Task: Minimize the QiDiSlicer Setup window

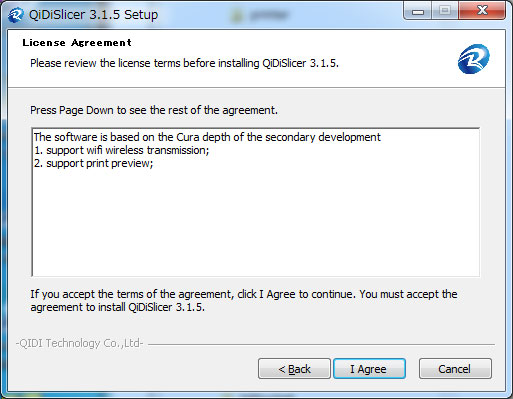Action: point(418,11)
